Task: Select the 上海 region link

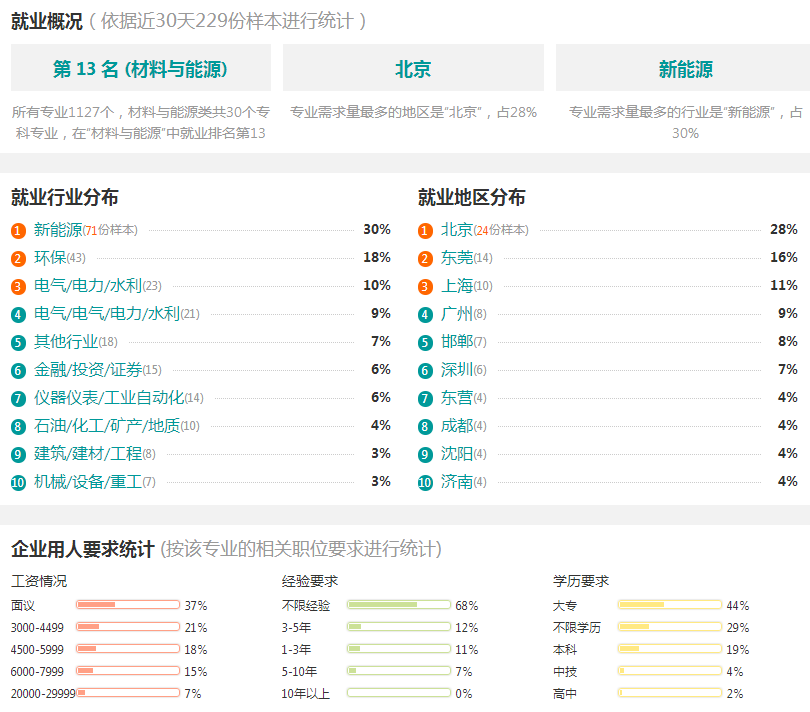Action: click(457, 286)
